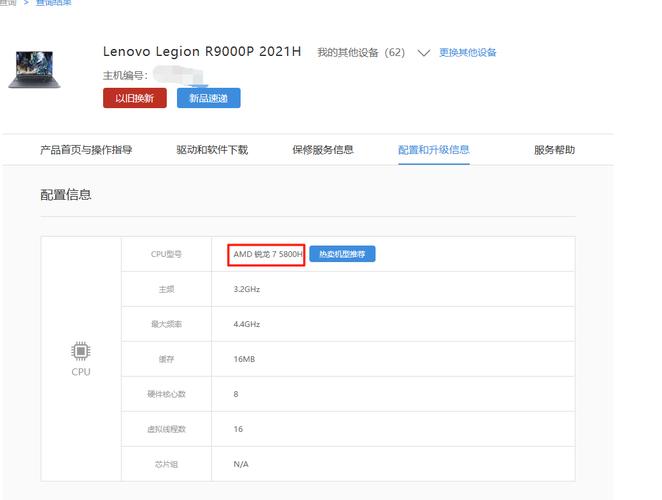Open the 驱动和软件下载 tab
This screenshot has height=500, width=662.
tap(212, 150)
